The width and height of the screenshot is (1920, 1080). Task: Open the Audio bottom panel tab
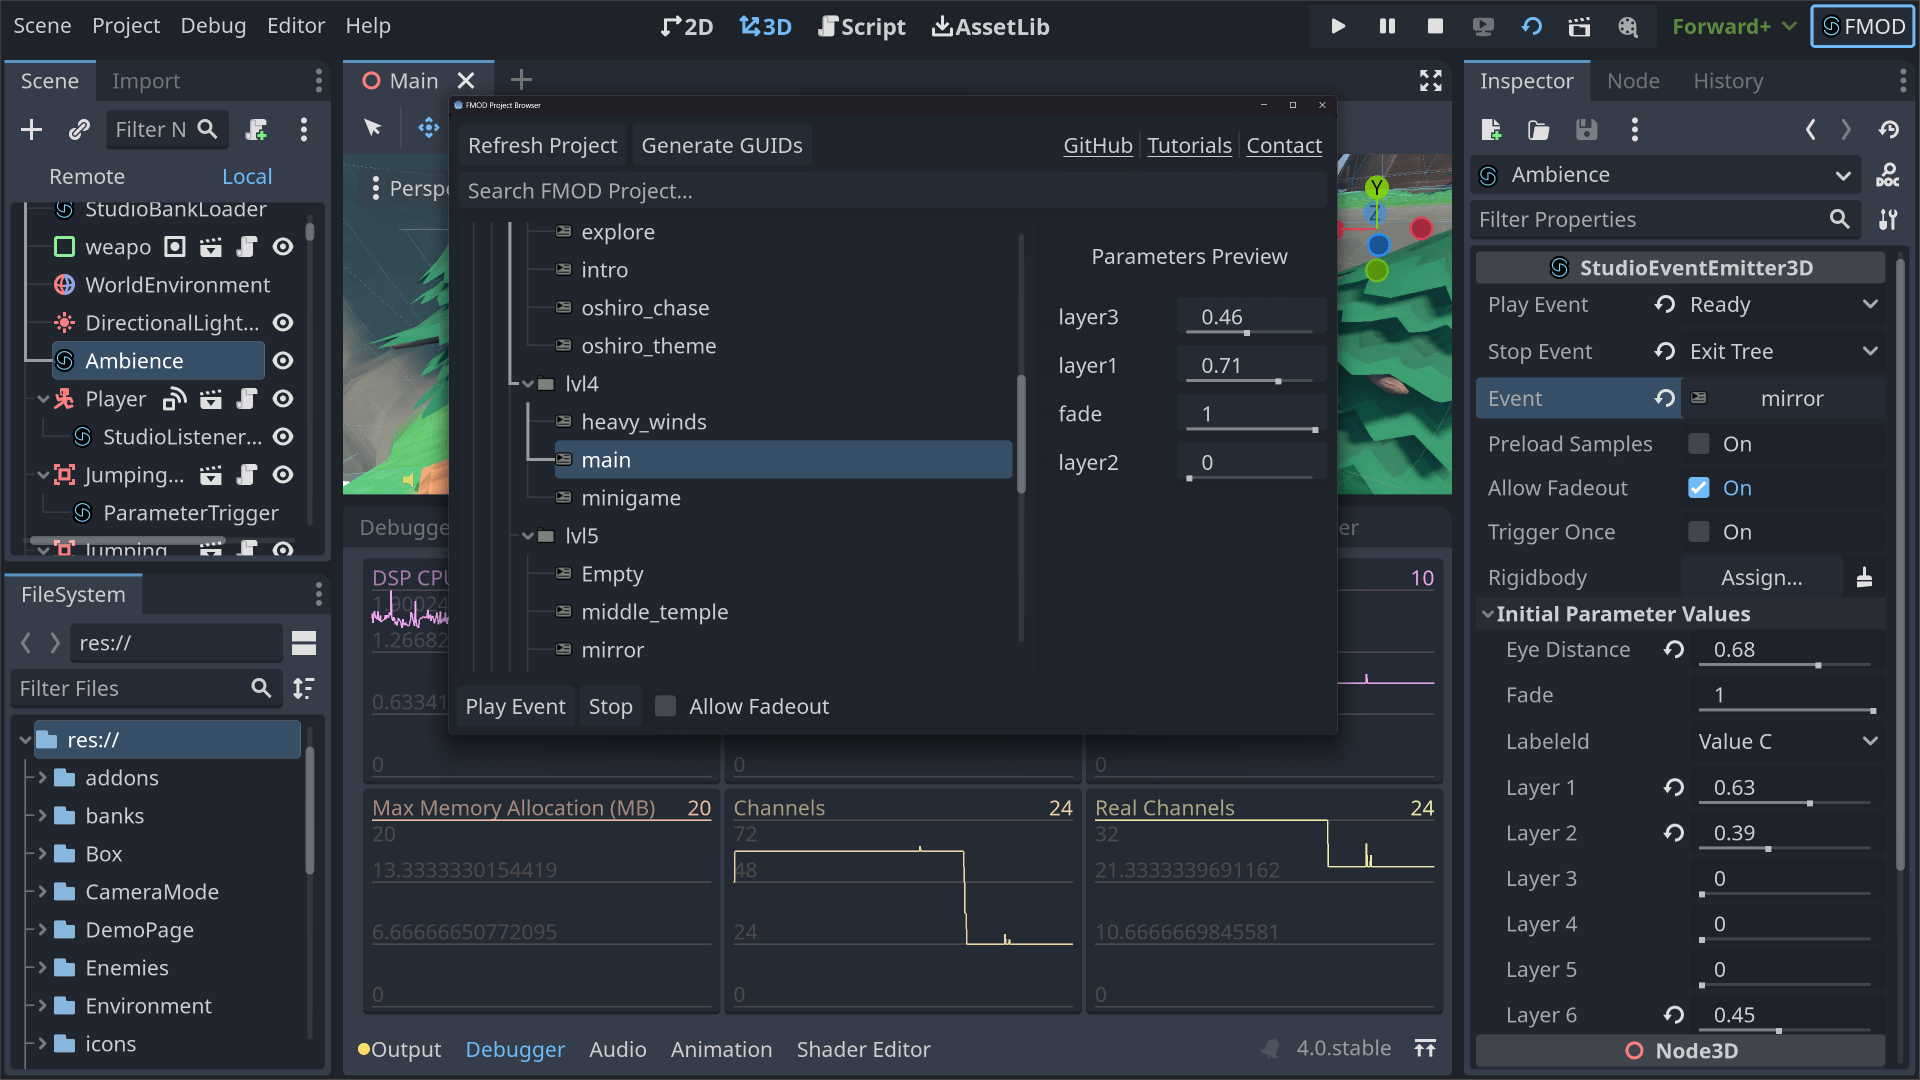coord(618,1049)
